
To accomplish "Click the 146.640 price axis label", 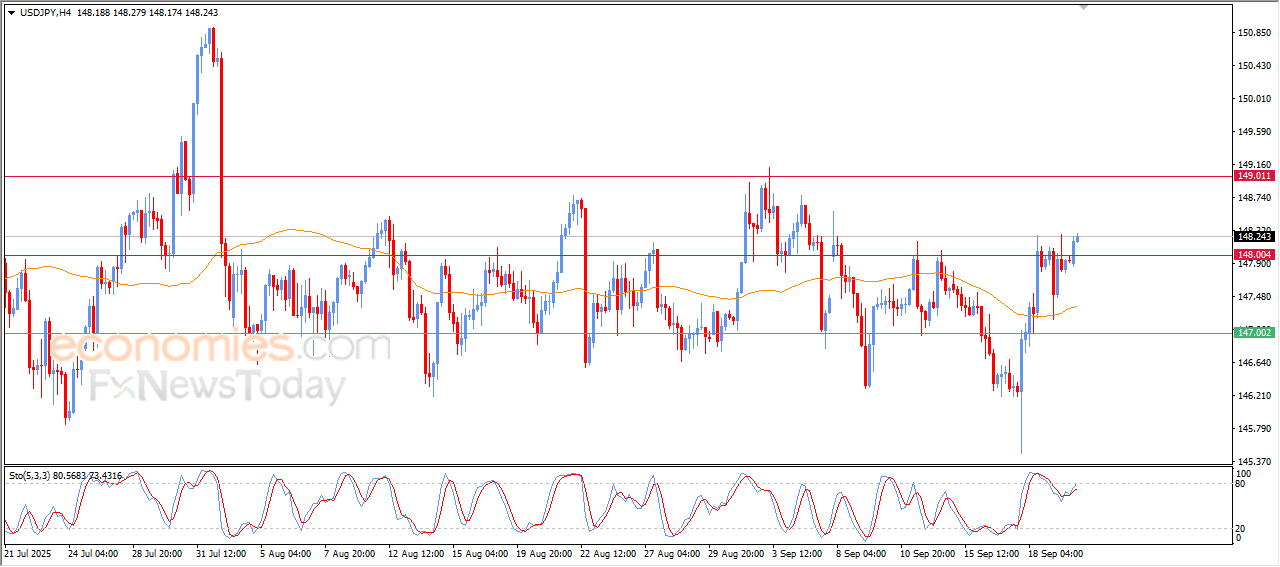I will (1255, 363).
